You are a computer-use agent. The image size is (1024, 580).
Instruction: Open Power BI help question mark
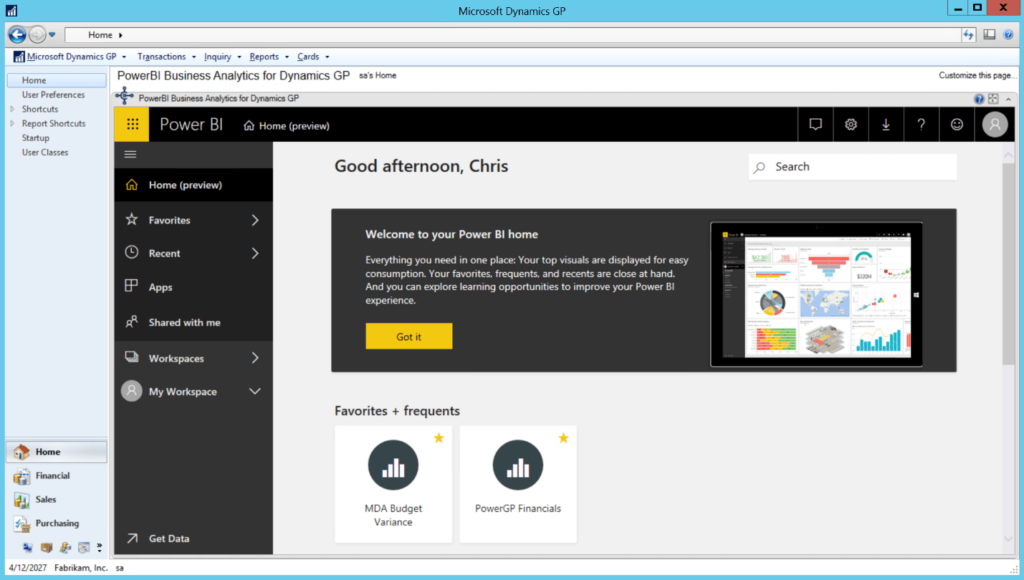tap(921, 124)
